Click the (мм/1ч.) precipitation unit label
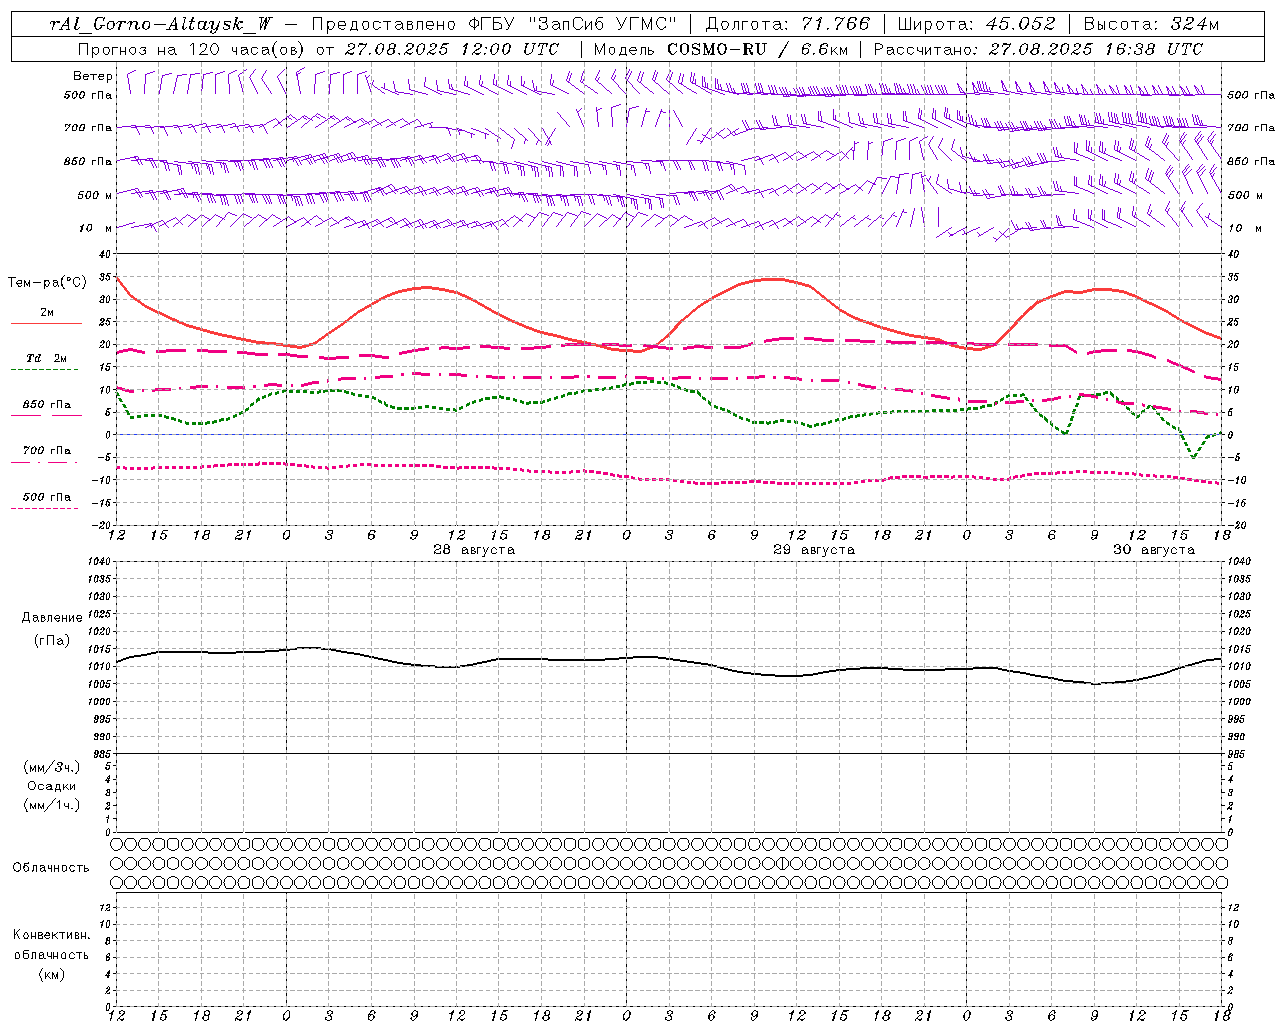This screenshot has height=1024, width=1280. pos(52,805)
